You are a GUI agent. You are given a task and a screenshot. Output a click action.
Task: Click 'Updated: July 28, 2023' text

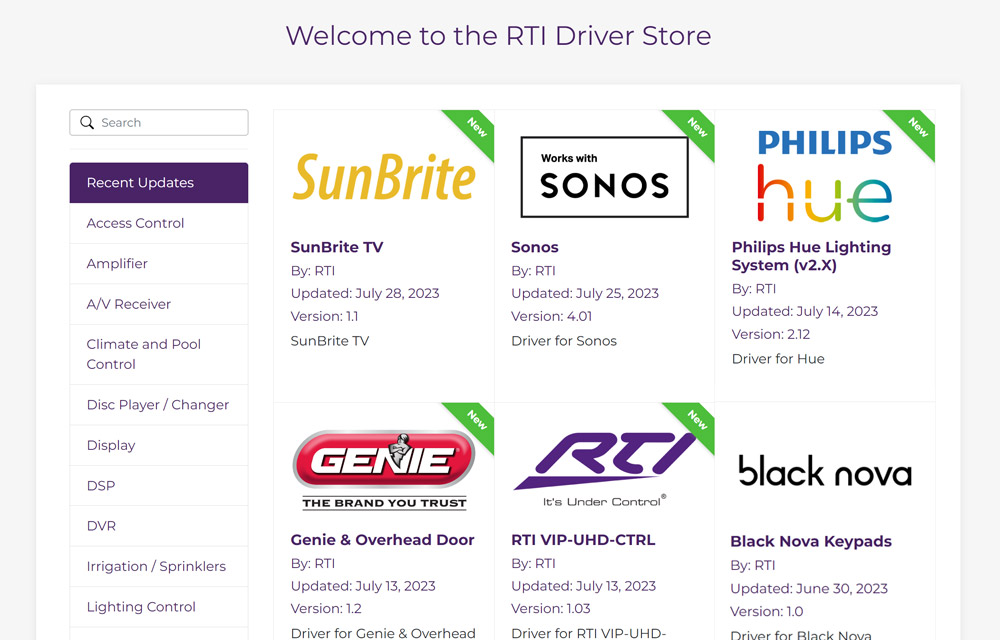click(365, 293)
